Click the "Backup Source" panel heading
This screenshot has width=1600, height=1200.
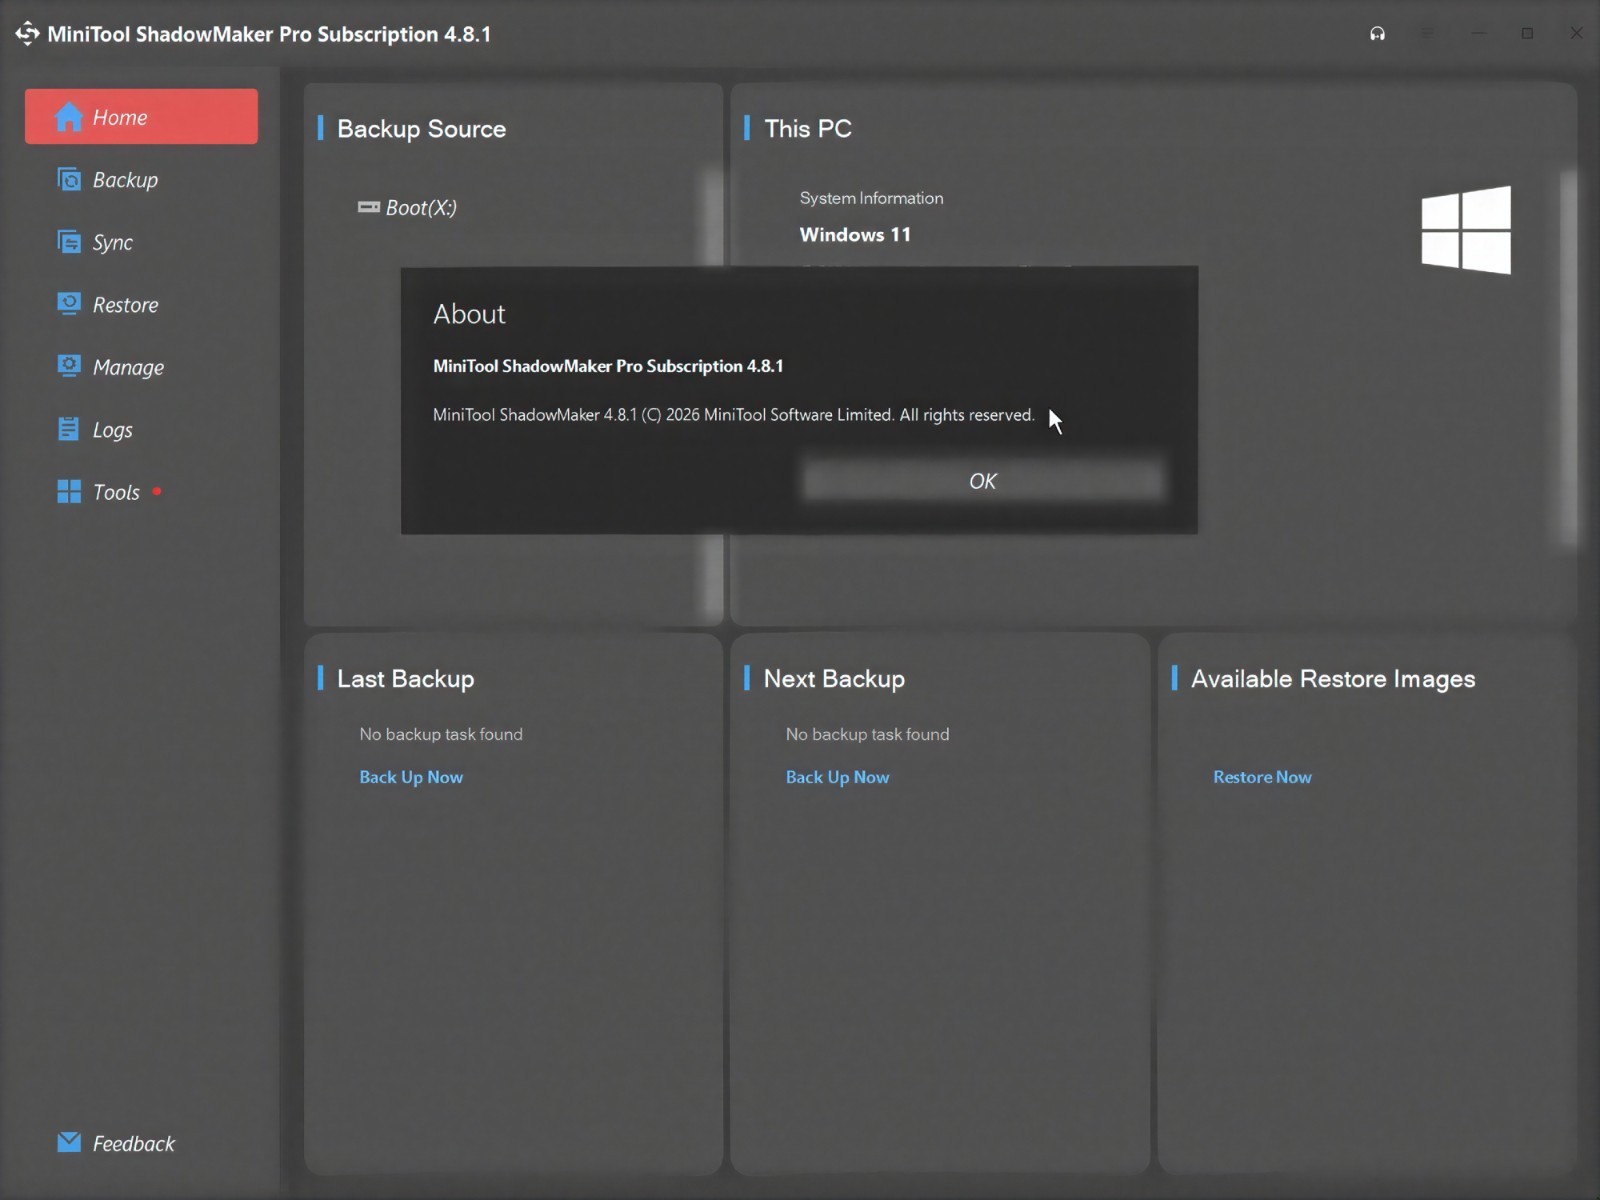click(421, 129)
